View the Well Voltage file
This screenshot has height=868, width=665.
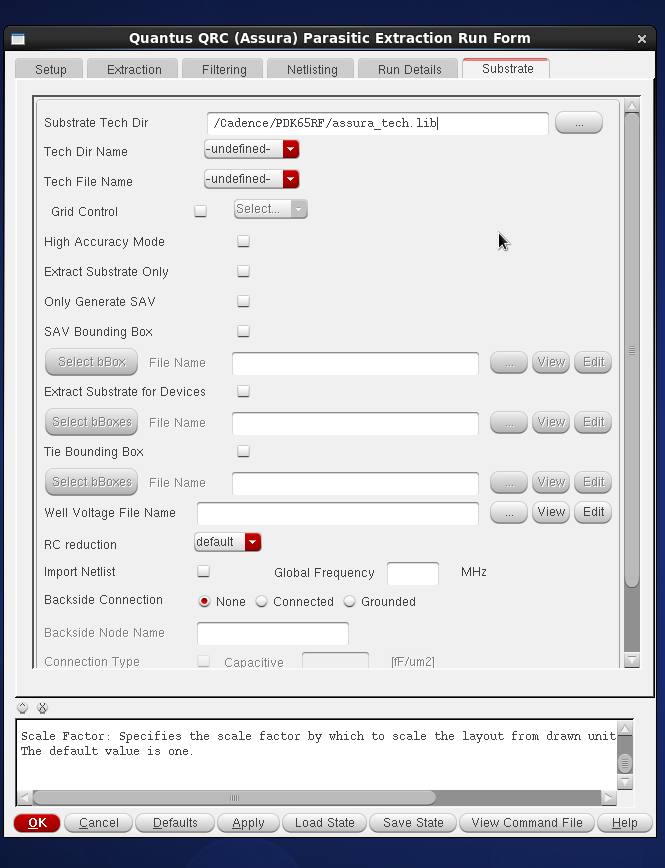[x=551, y=512]
